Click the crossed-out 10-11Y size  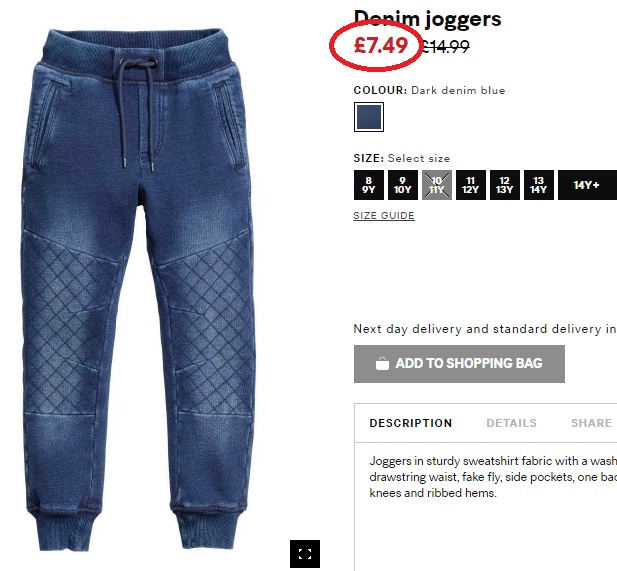437,185
